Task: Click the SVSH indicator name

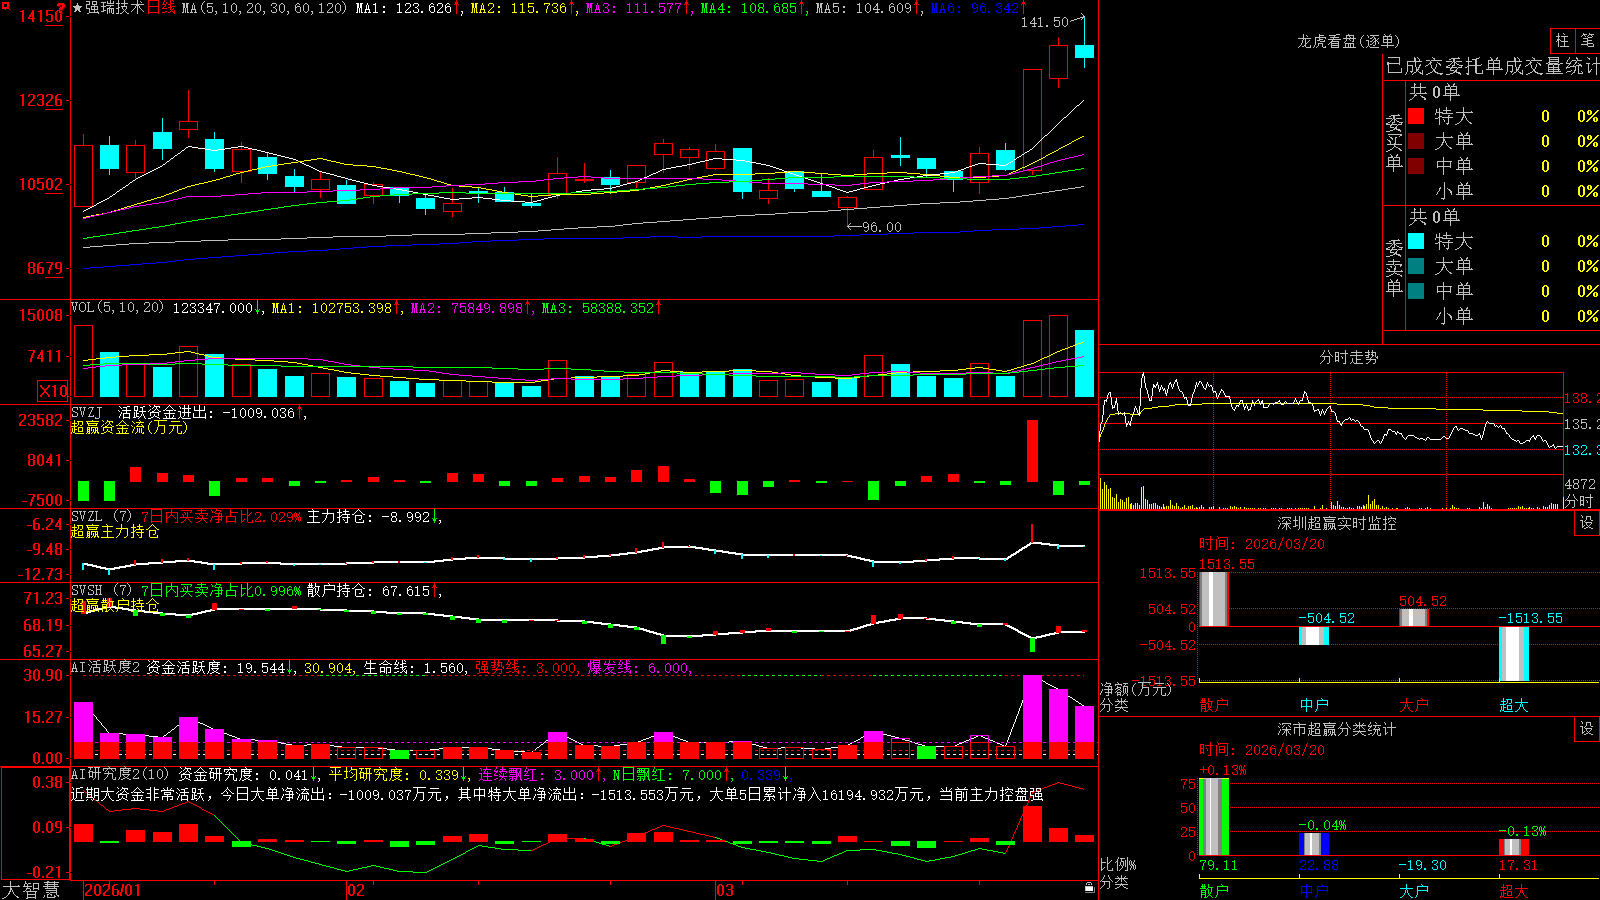Action: (87, 590)
